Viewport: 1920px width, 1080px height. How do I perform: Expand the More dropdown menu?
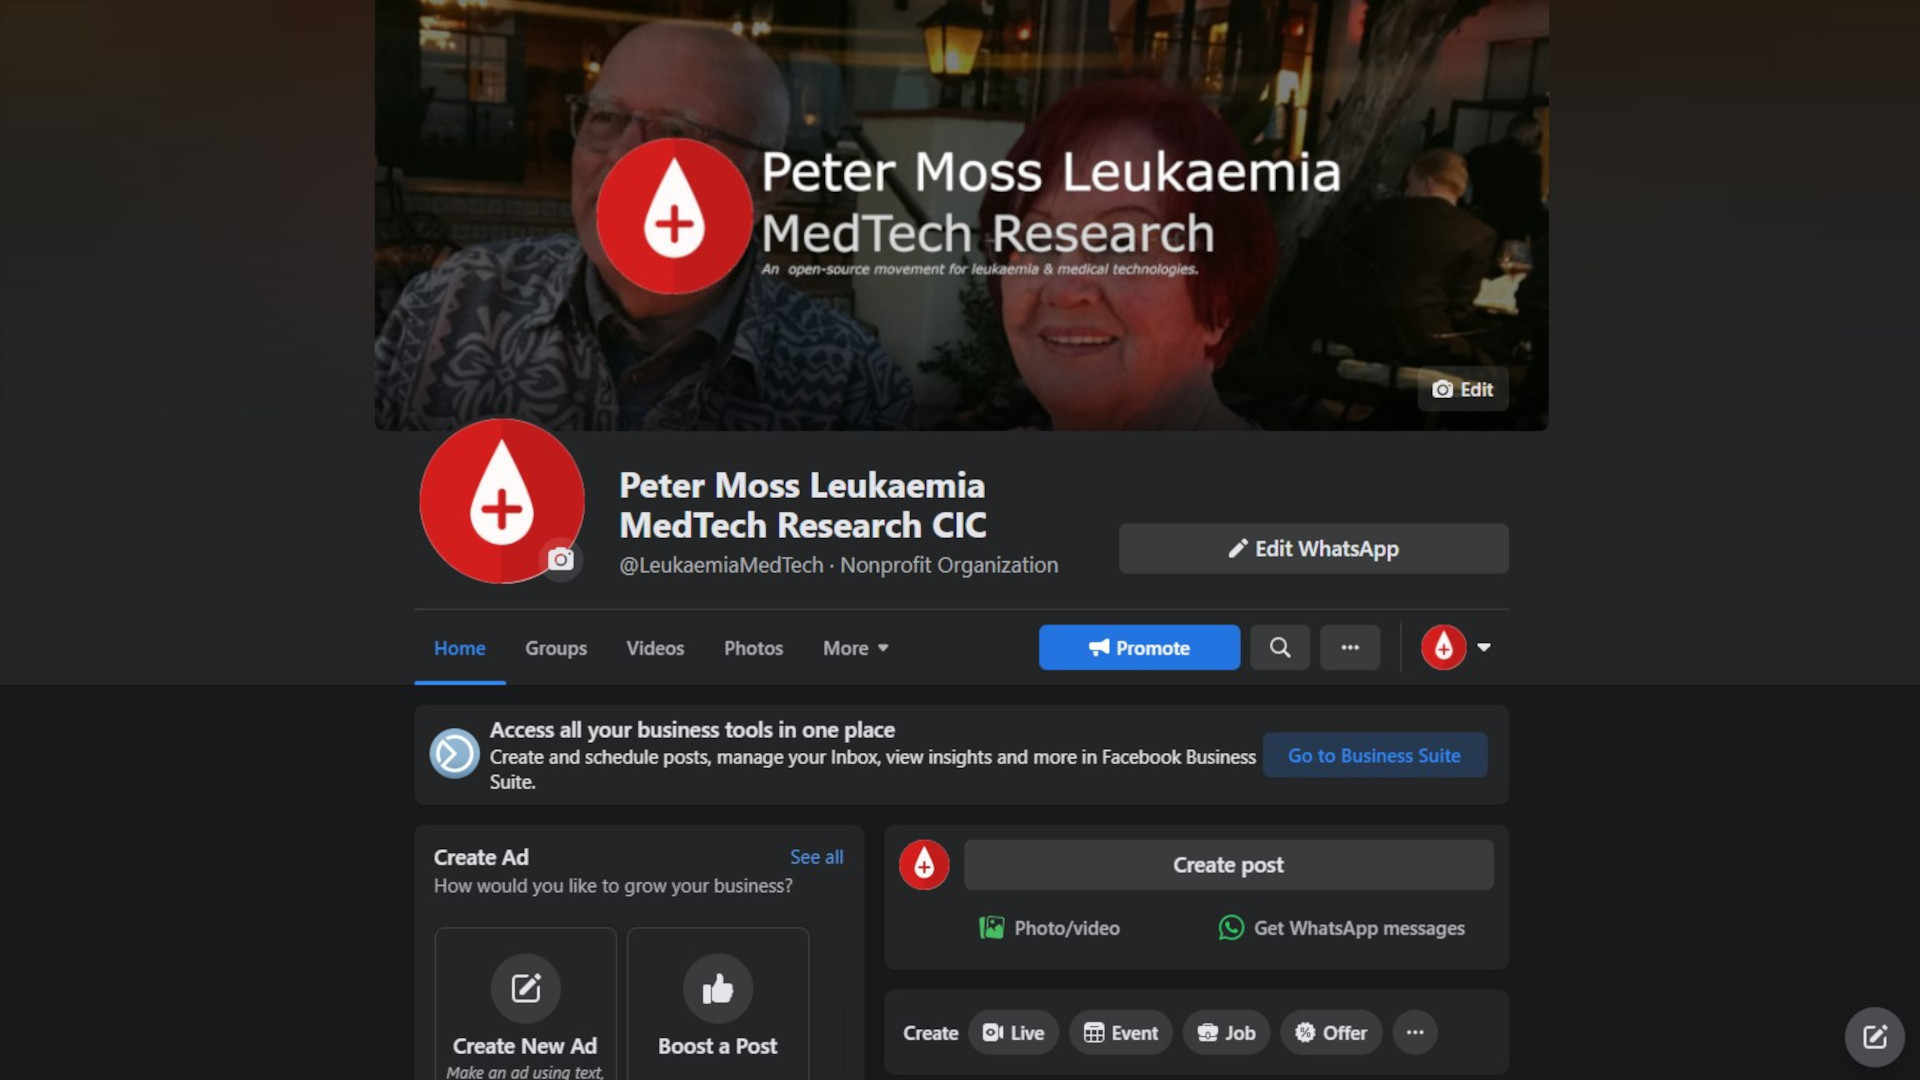855,648
